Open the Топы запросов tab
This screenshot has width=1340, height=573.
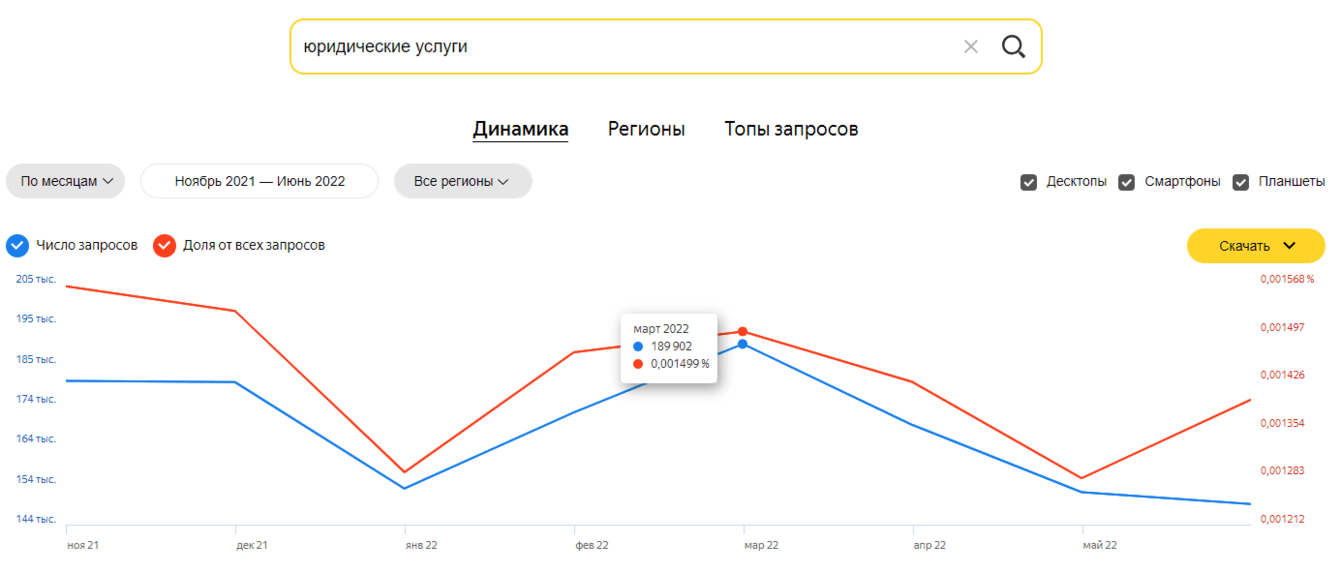coord(791,129)
